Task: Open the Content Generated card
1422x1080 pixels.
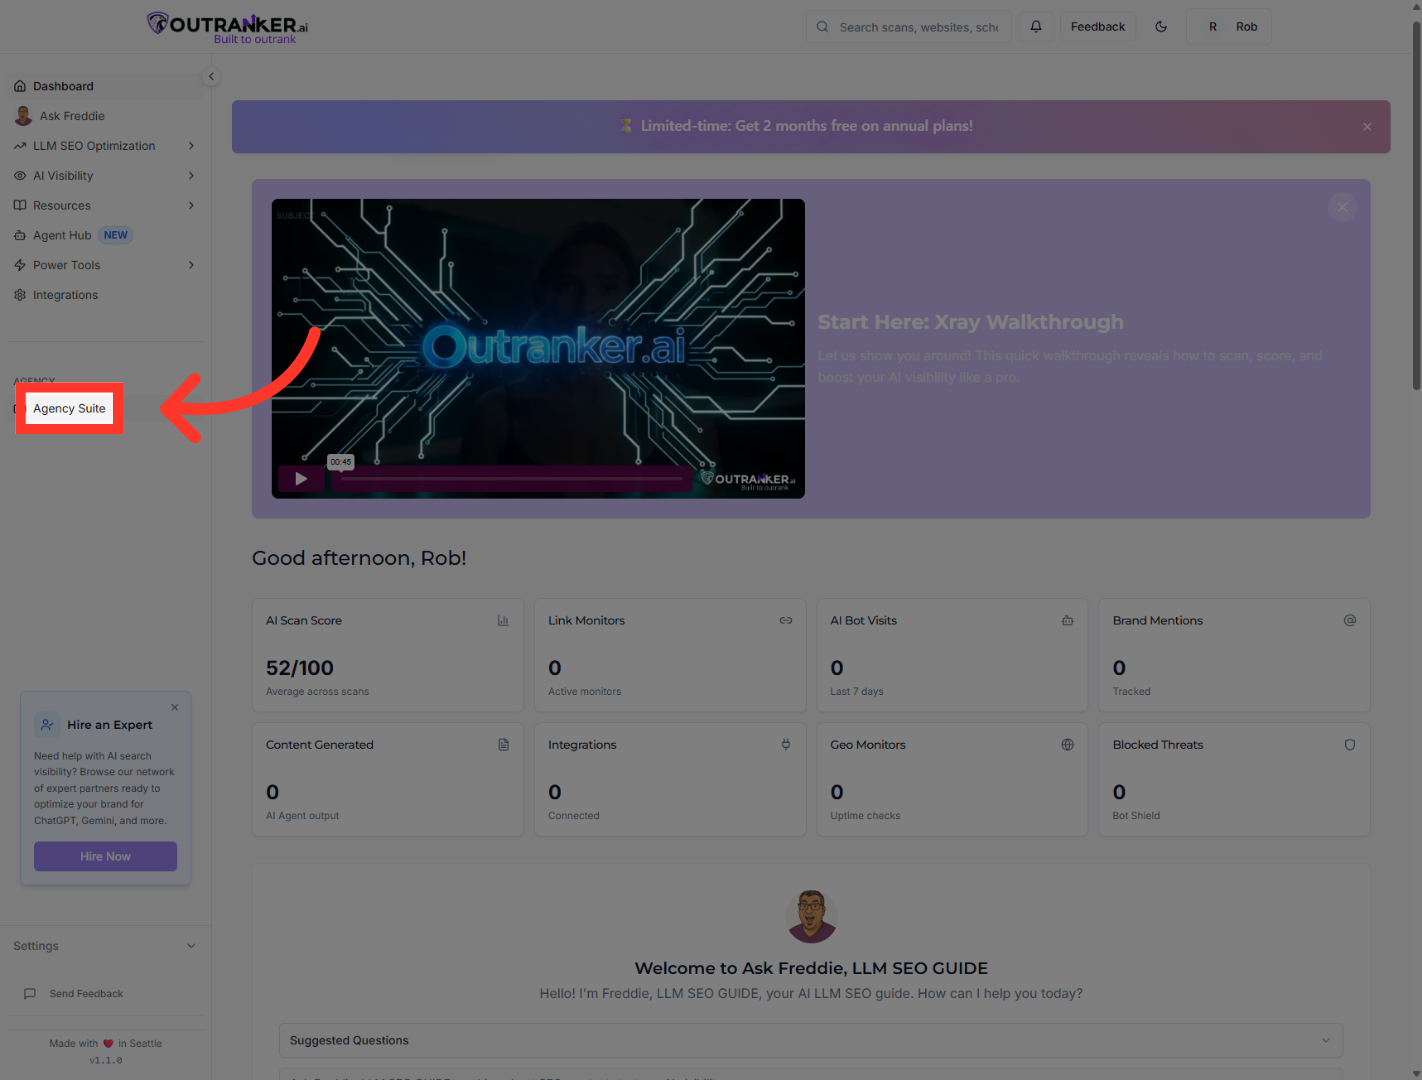Action: pos(388,780)
